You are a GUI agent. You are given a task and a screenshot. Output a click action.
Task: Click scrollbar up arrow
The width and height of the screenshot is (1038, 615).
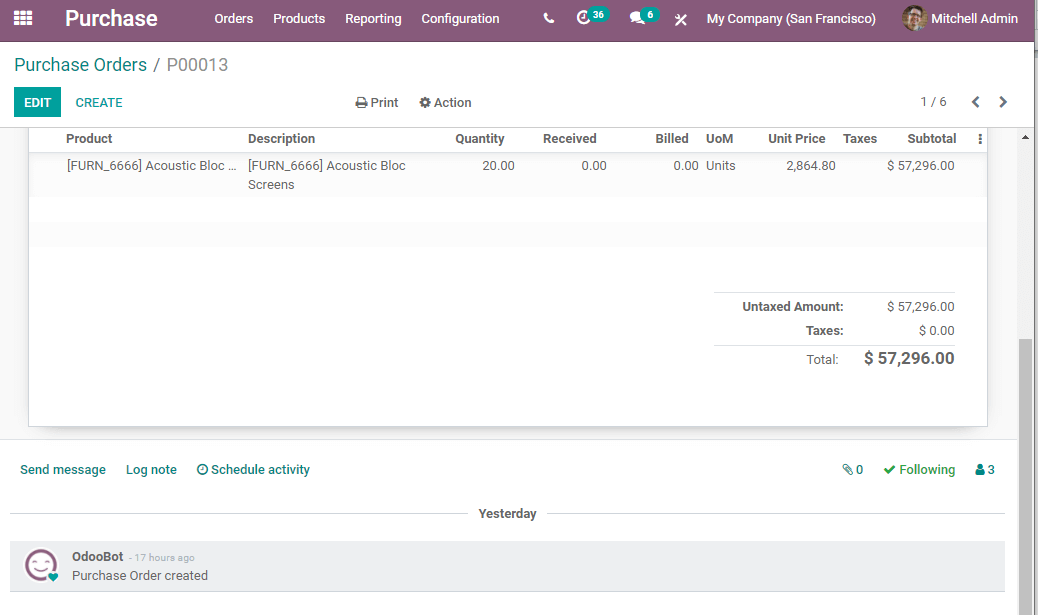1025,138
